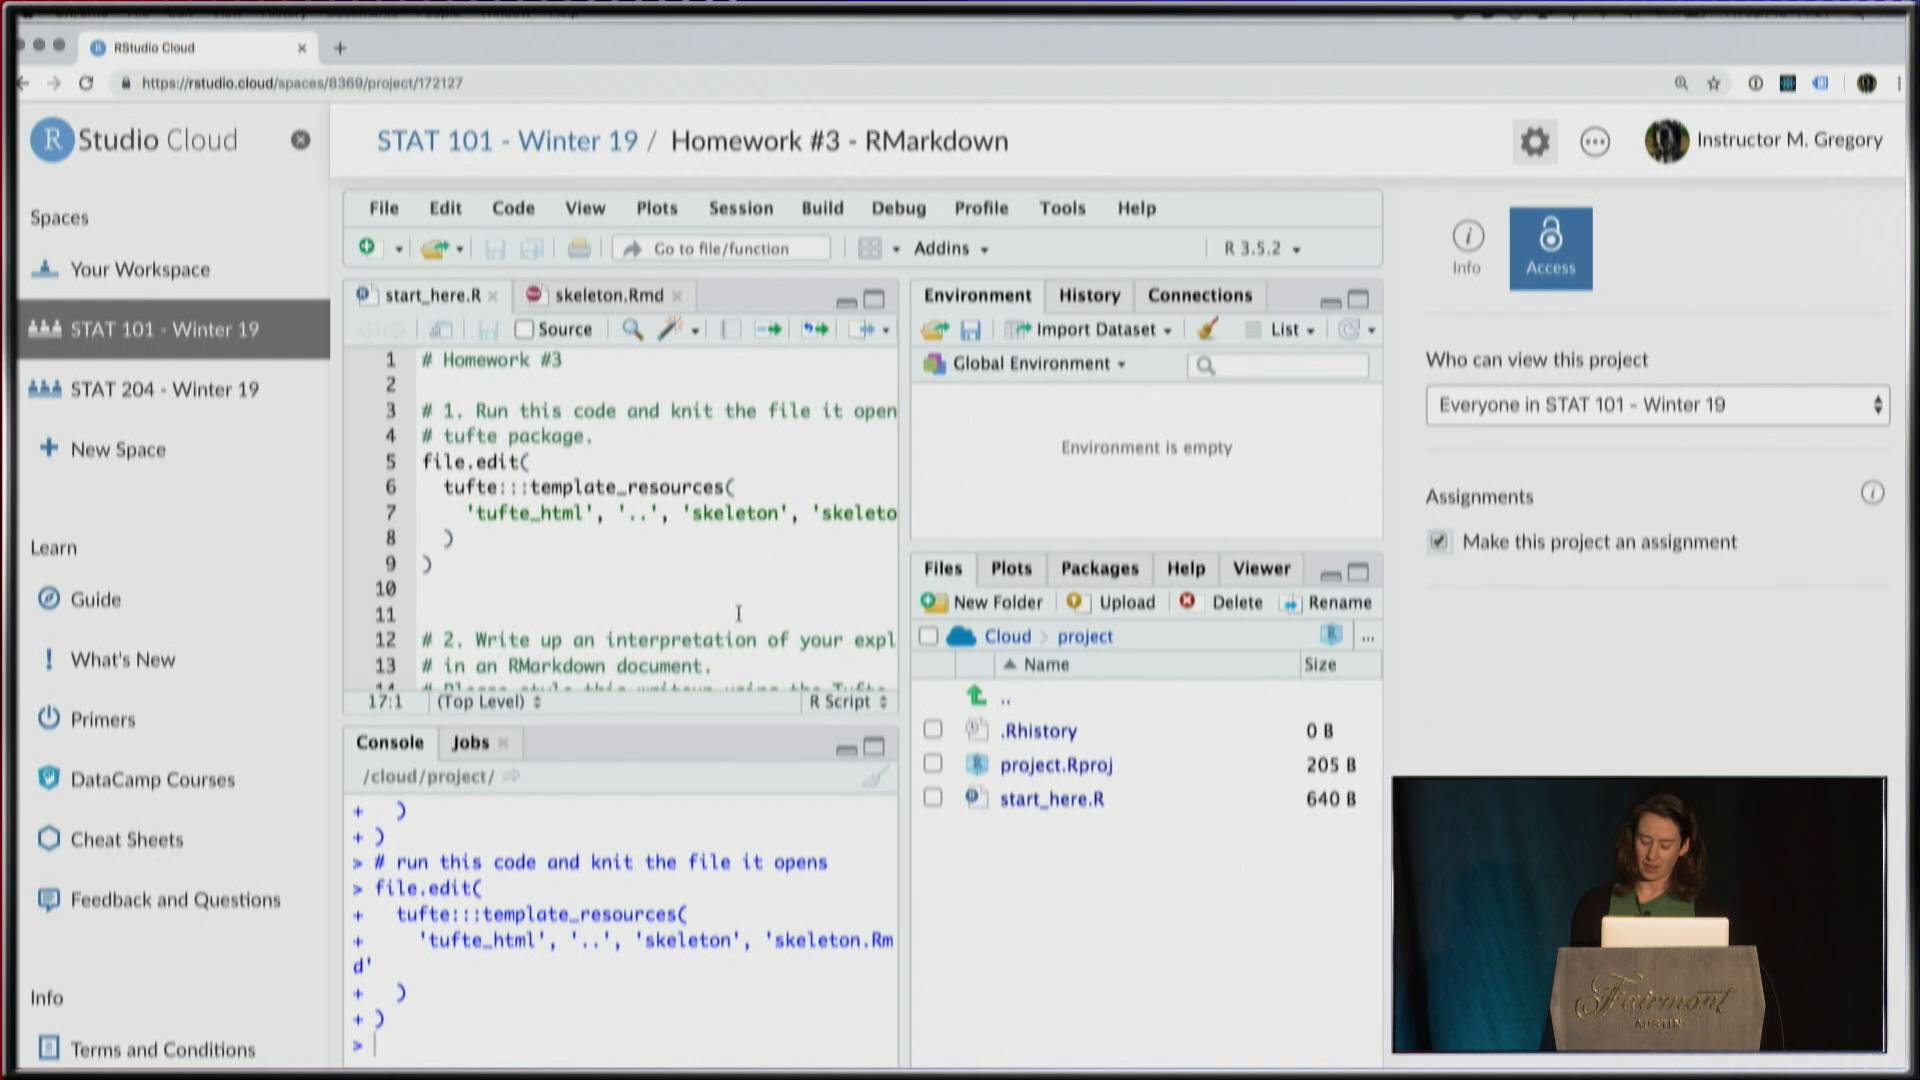Switch to the Connections tab
This screenshot has width=1920, height=1080.
(x=1200, y=295)
